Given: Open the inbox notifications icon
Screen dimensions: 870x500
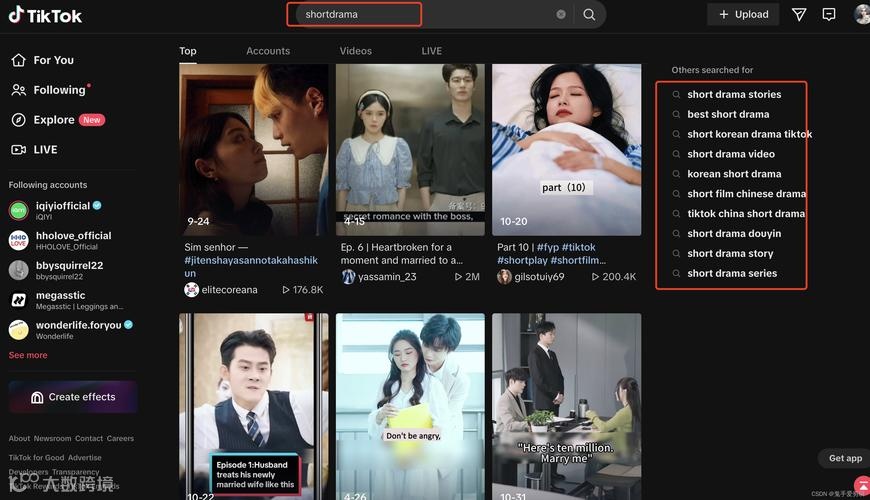Looking at the screenshot, I should (829, 14).
